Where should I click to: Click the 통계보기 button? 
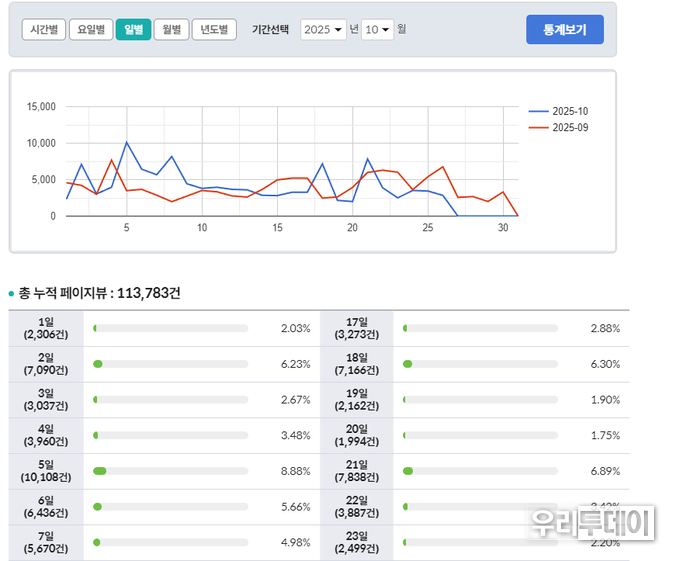[564, 29]
